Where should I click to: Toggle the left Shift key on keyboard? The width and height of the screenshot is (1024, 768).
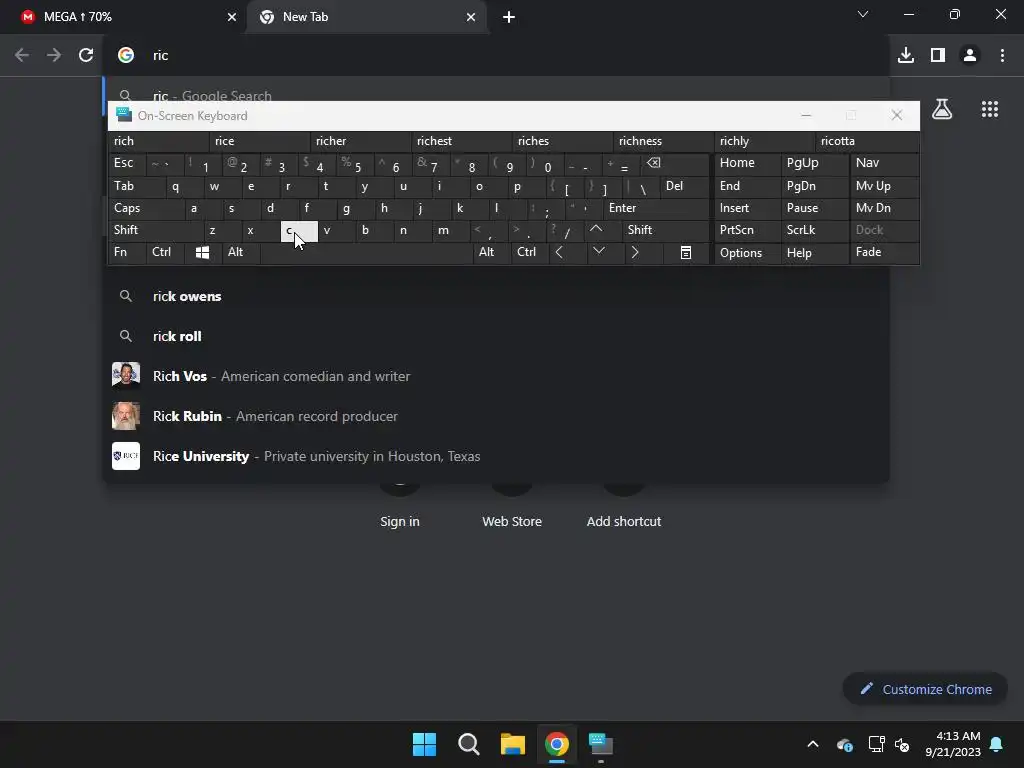pyautogui.click(x=155, y=230)
